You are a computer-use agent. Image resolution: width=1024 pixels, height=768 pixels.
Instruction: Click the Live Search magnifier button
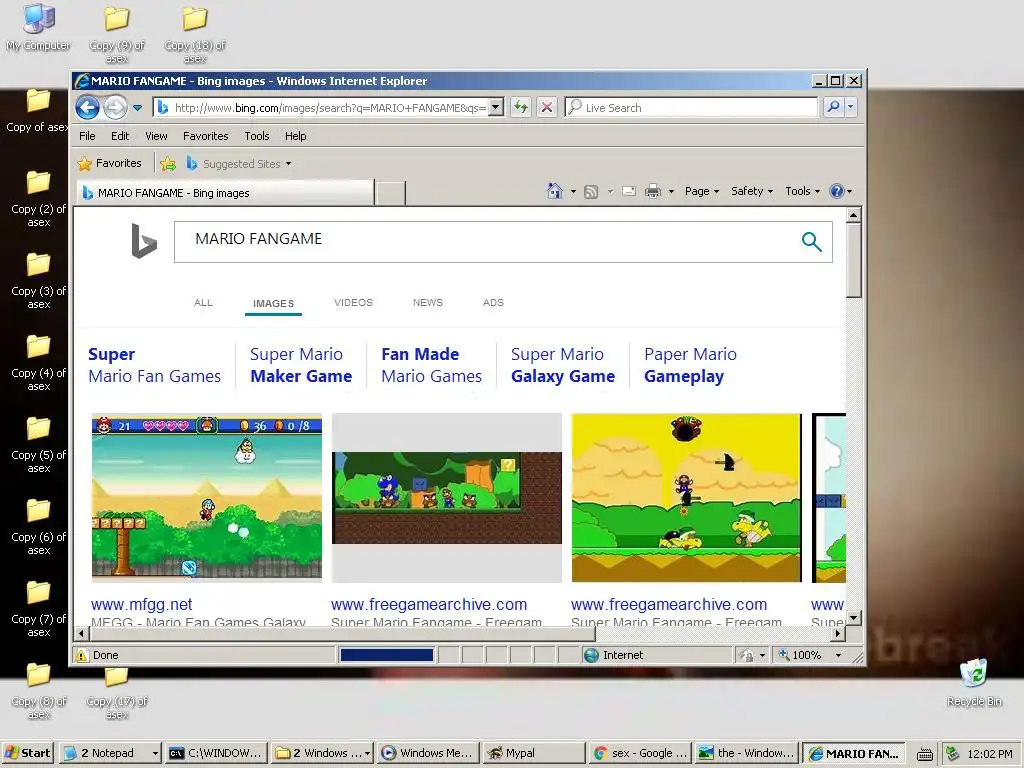[x=833, y=107]
